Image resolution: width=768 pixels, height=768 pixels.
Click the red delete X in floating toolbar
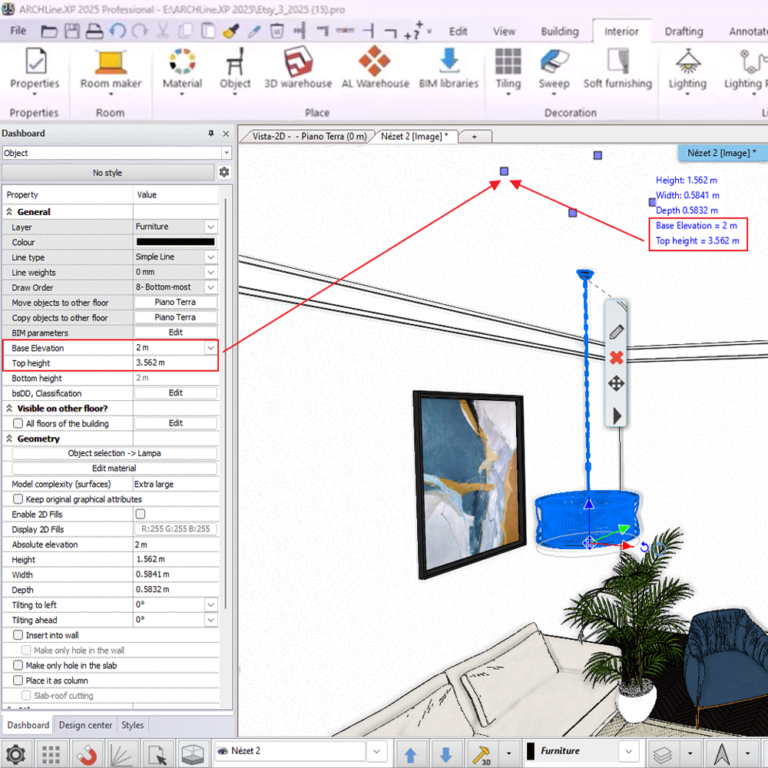616,358
